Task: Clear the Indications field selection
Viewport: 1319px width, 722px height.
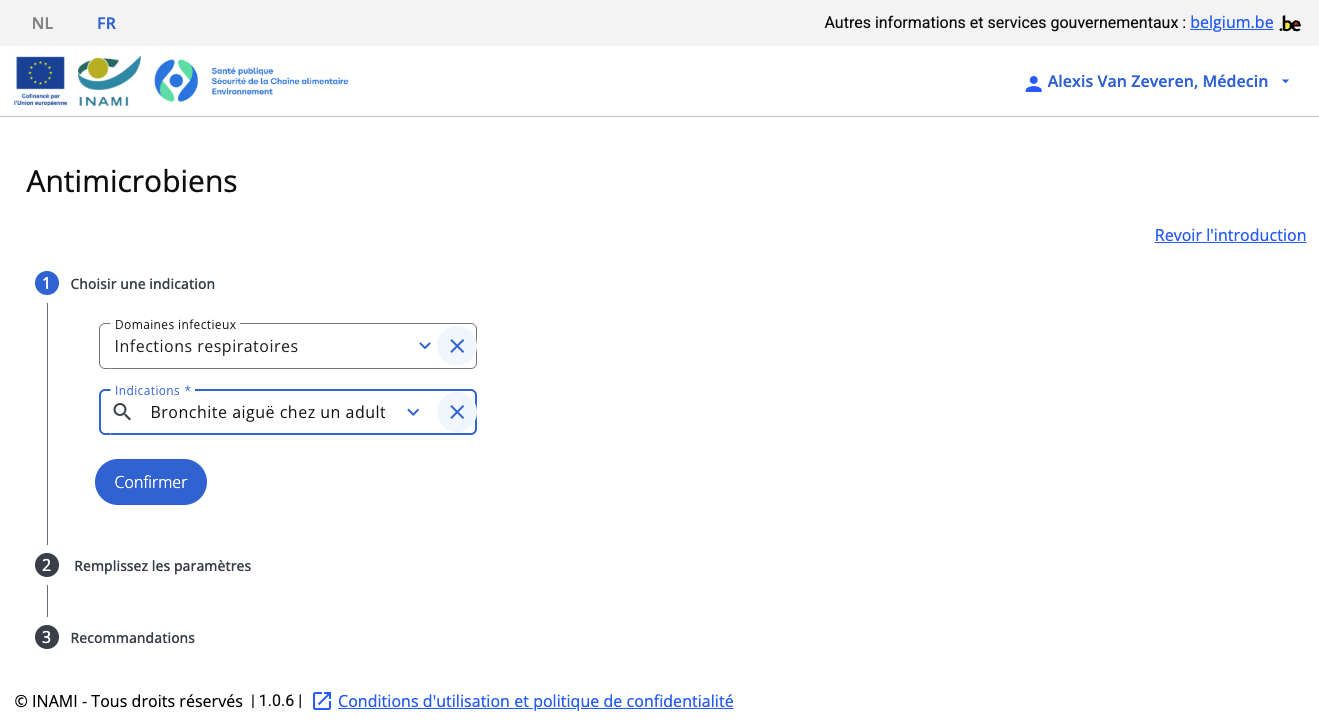Action: point(457,412)
